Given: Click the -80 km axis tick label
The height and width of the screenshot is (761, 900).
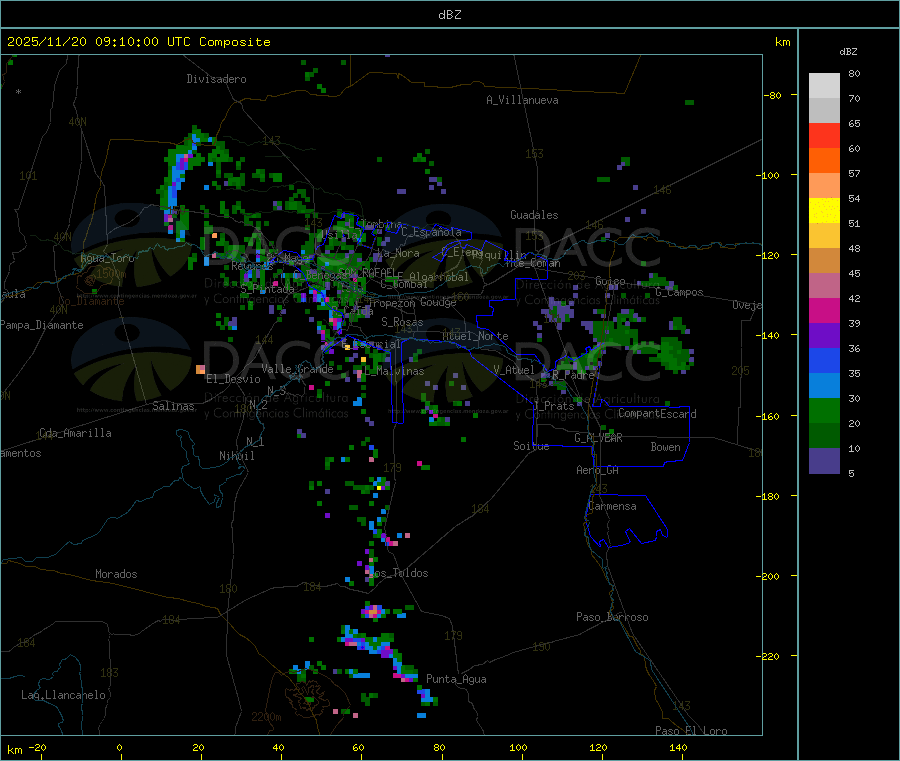Looking at the screenshot, I should click(x=773, y=95).
